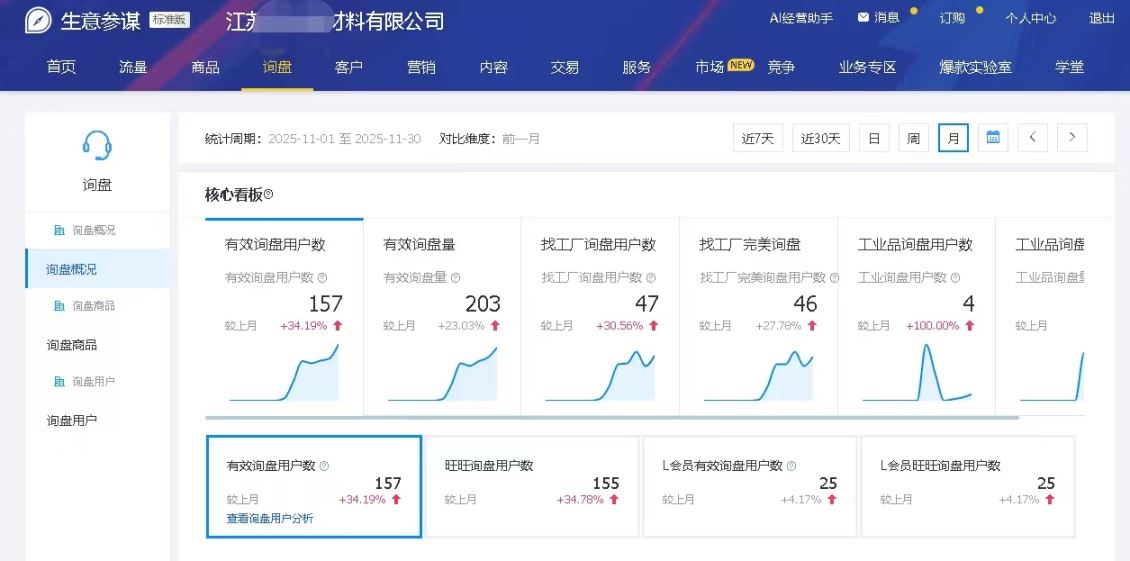The height and width of the screenshot is (561, 1130).
Task: Click help icon beside 有效询盘量 label
Action: [x=456, y=278]
